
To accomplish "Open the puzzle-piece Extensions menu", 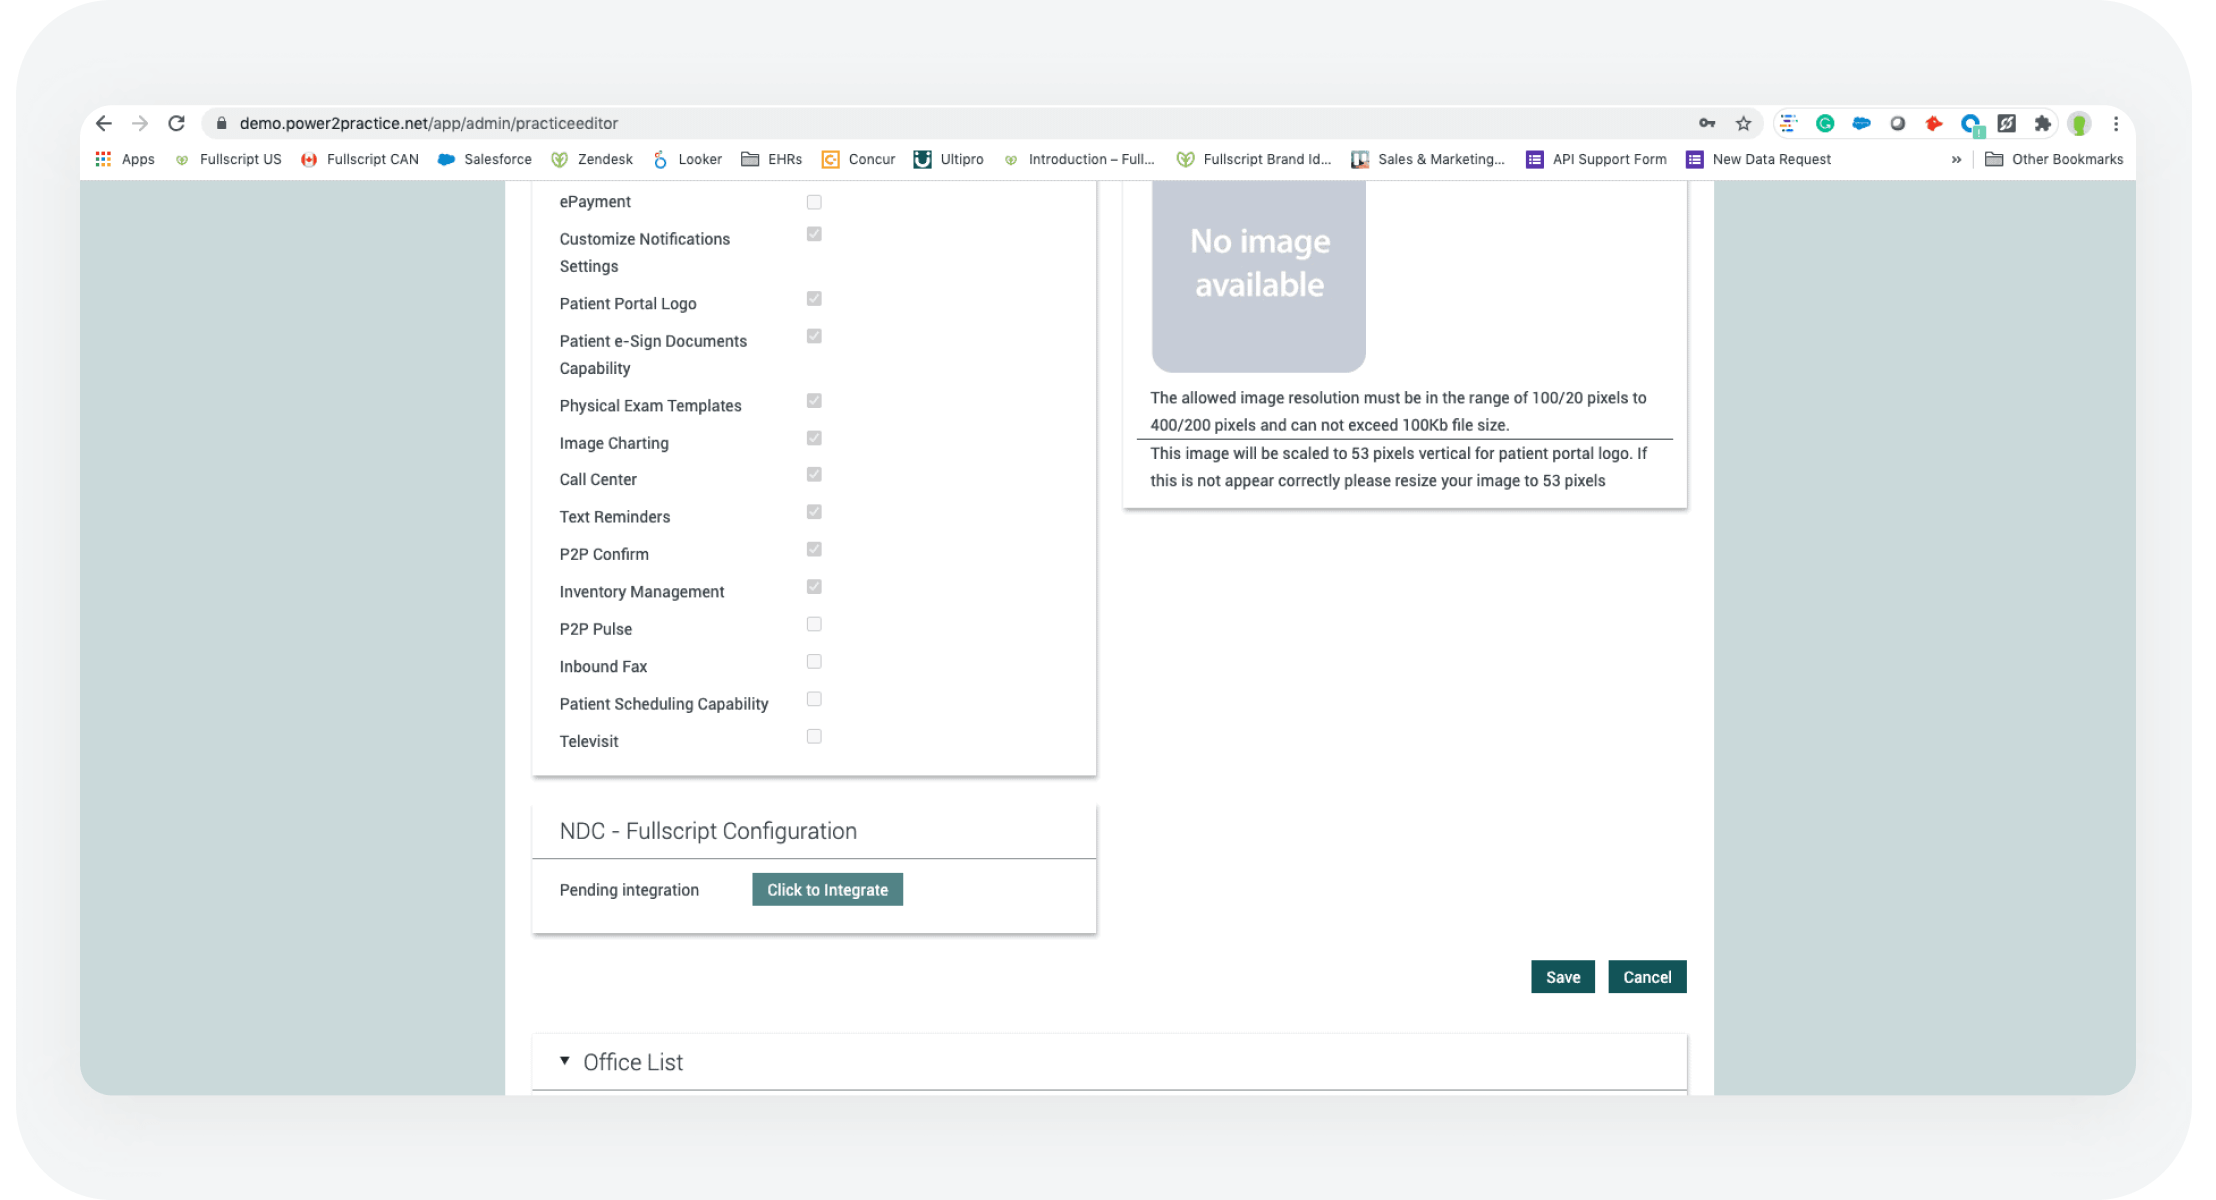I will click(2042, 123).
